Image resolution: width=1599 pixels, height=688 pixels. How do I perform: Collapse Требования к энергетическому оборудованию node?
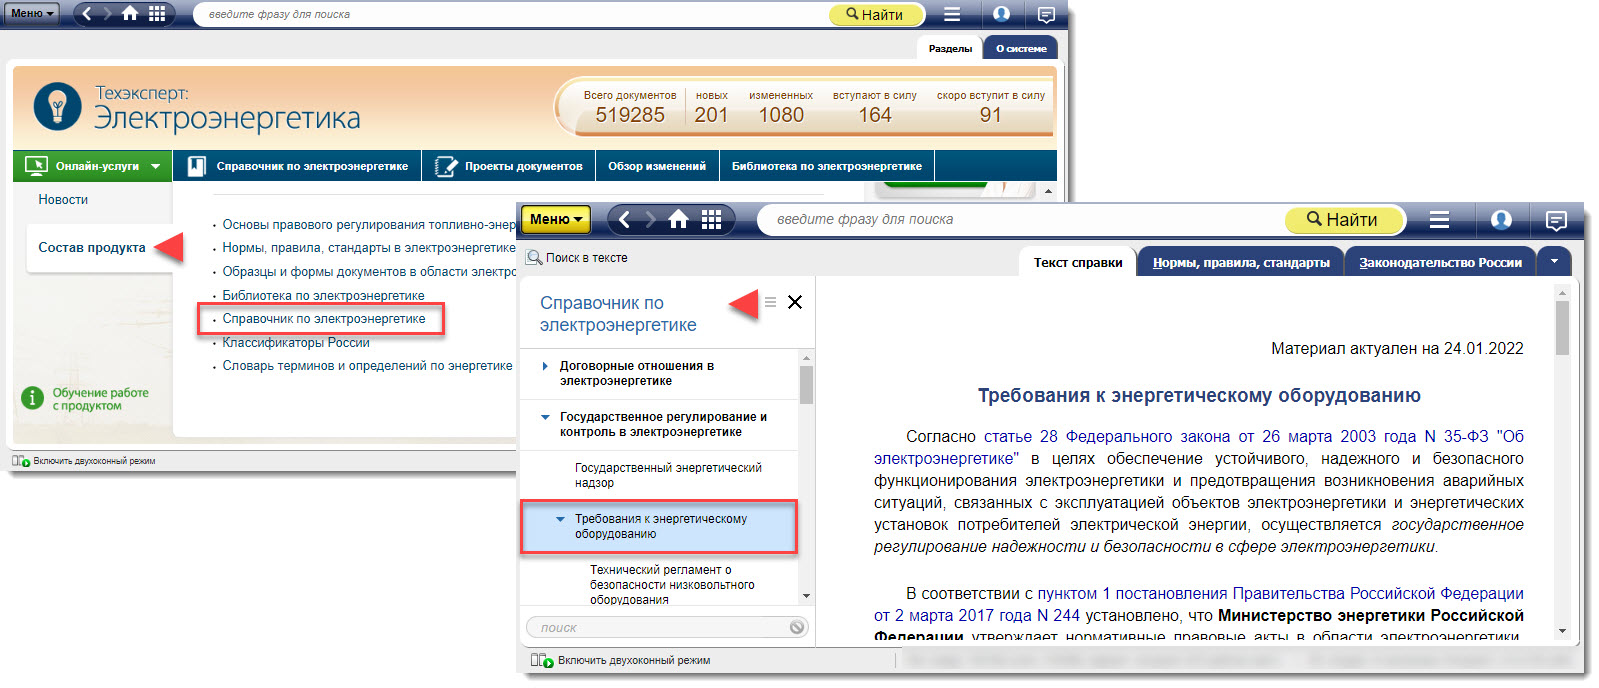560,519
